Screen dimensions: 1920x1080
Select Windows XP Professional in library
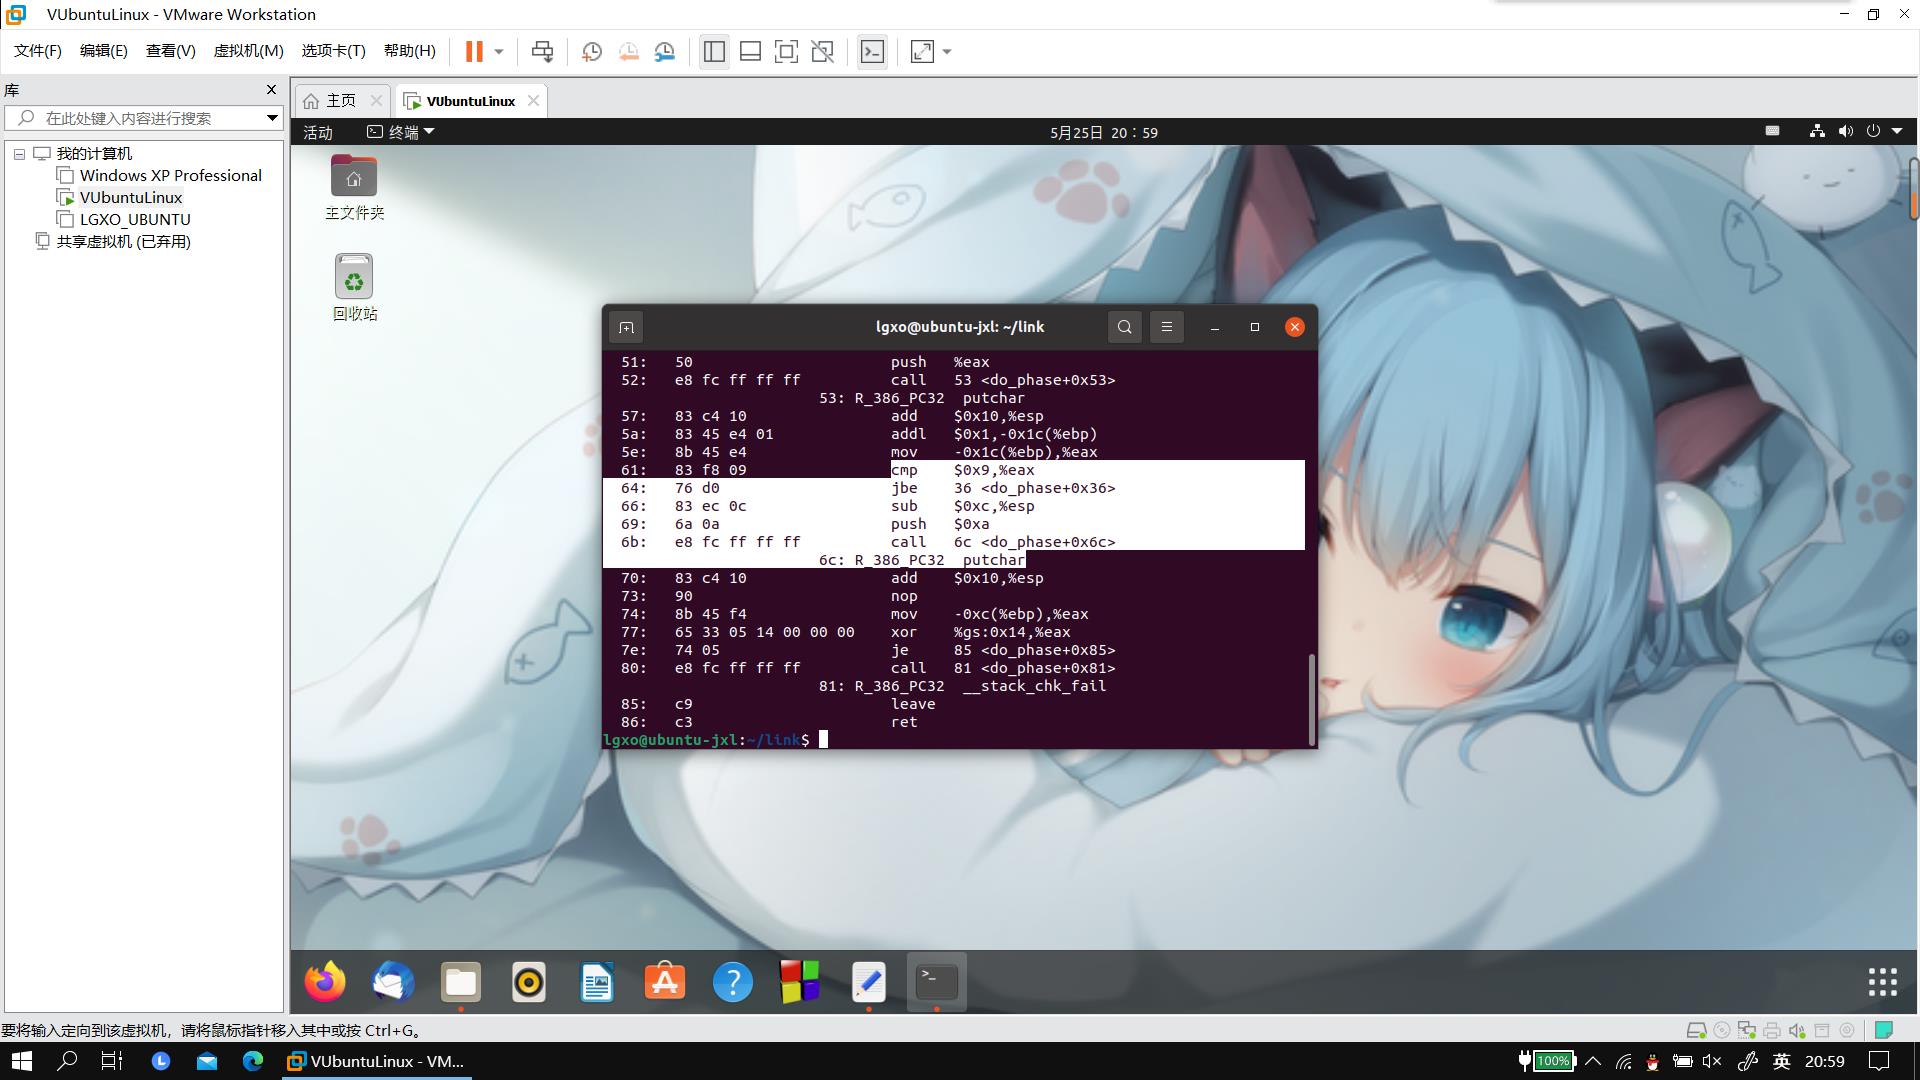click(x=170, y=176)
